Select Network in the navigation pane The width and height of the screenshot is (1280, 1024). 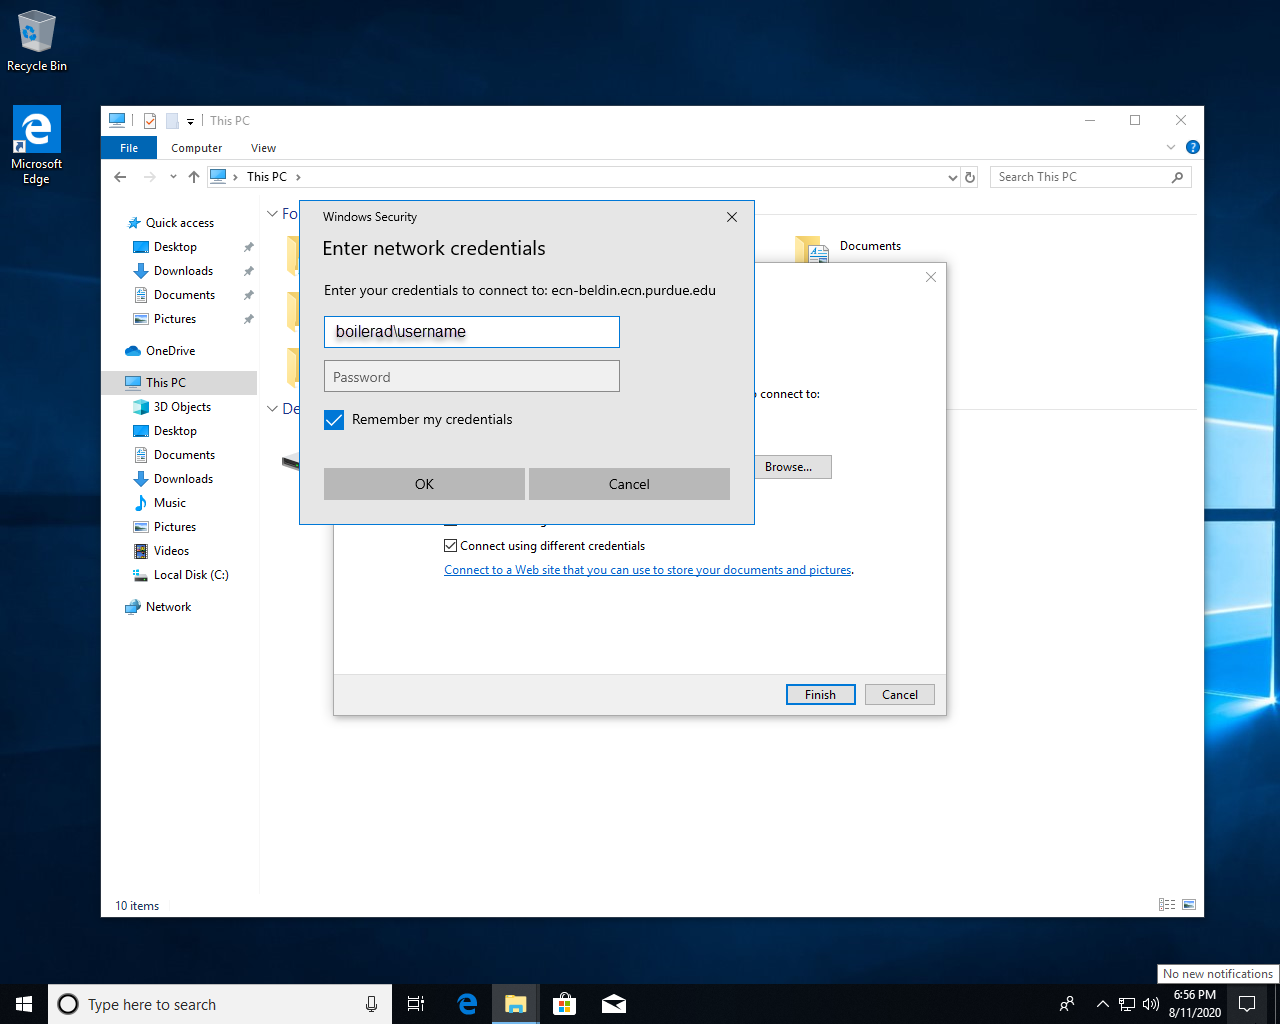pyautogui.click(x=168, y=607)
